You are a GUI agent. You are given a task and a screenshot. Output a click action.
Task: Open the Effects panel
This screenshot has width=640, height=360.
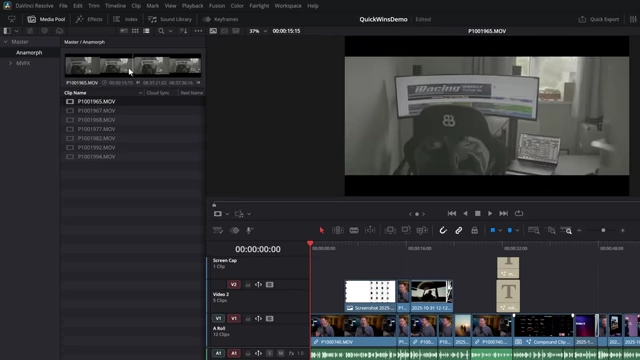tap(89, 19)
